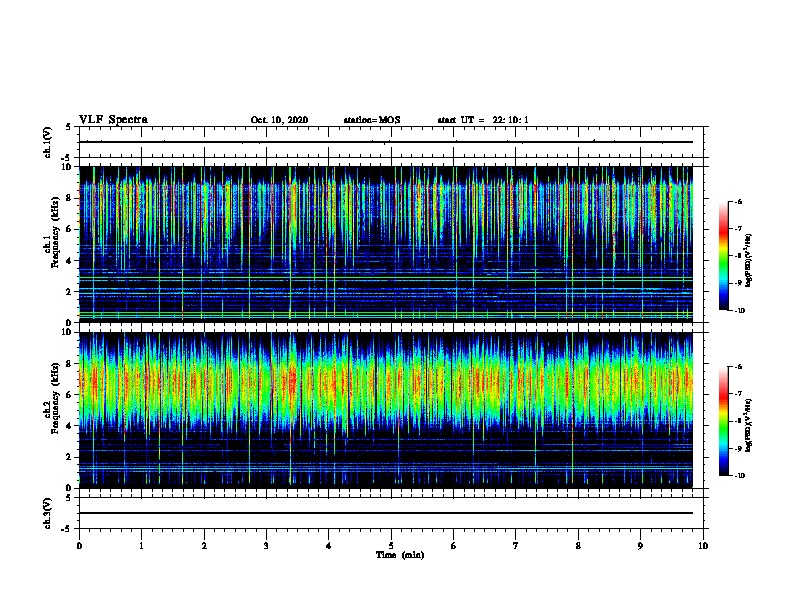Click time axis tick label "1"
Screen dimensions: 792x612
tap(141, 546)
